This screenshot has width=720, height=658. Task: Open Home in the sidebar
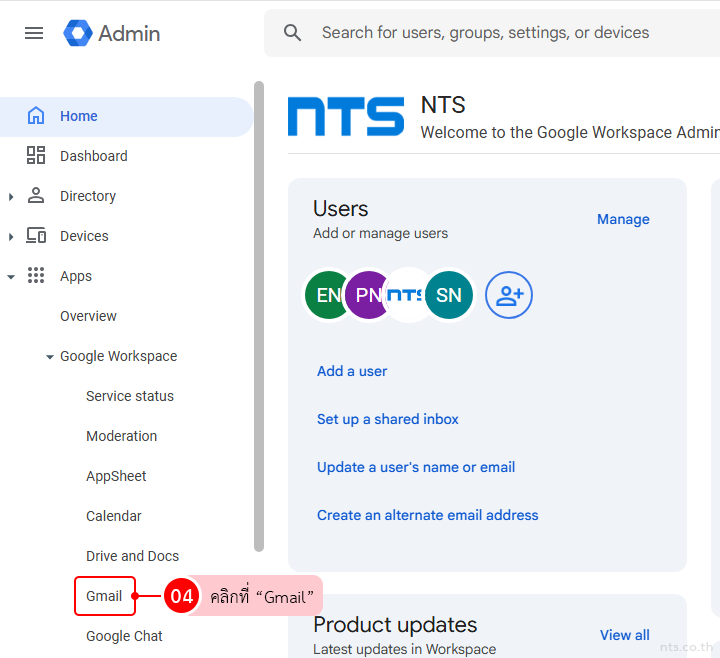tap(126, 116)
